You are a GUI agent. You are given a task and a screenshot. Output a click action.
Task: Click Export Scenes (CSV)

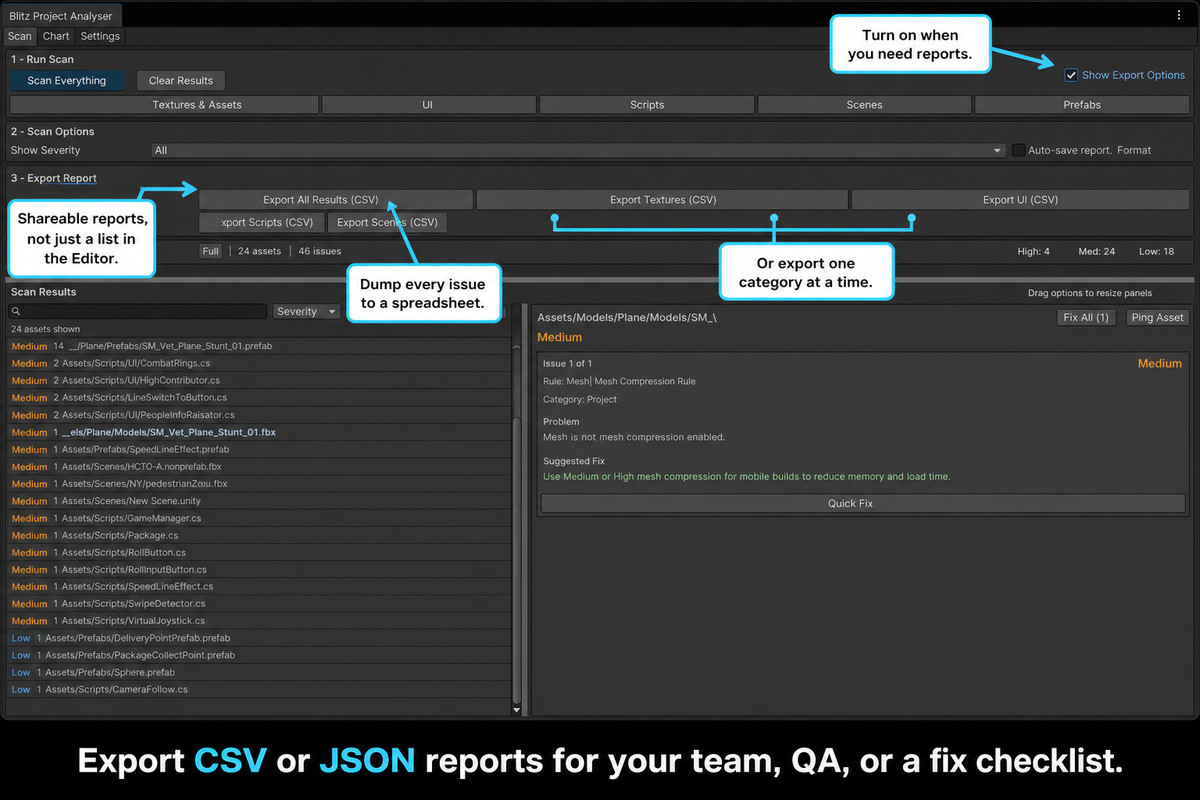[387, 222]
